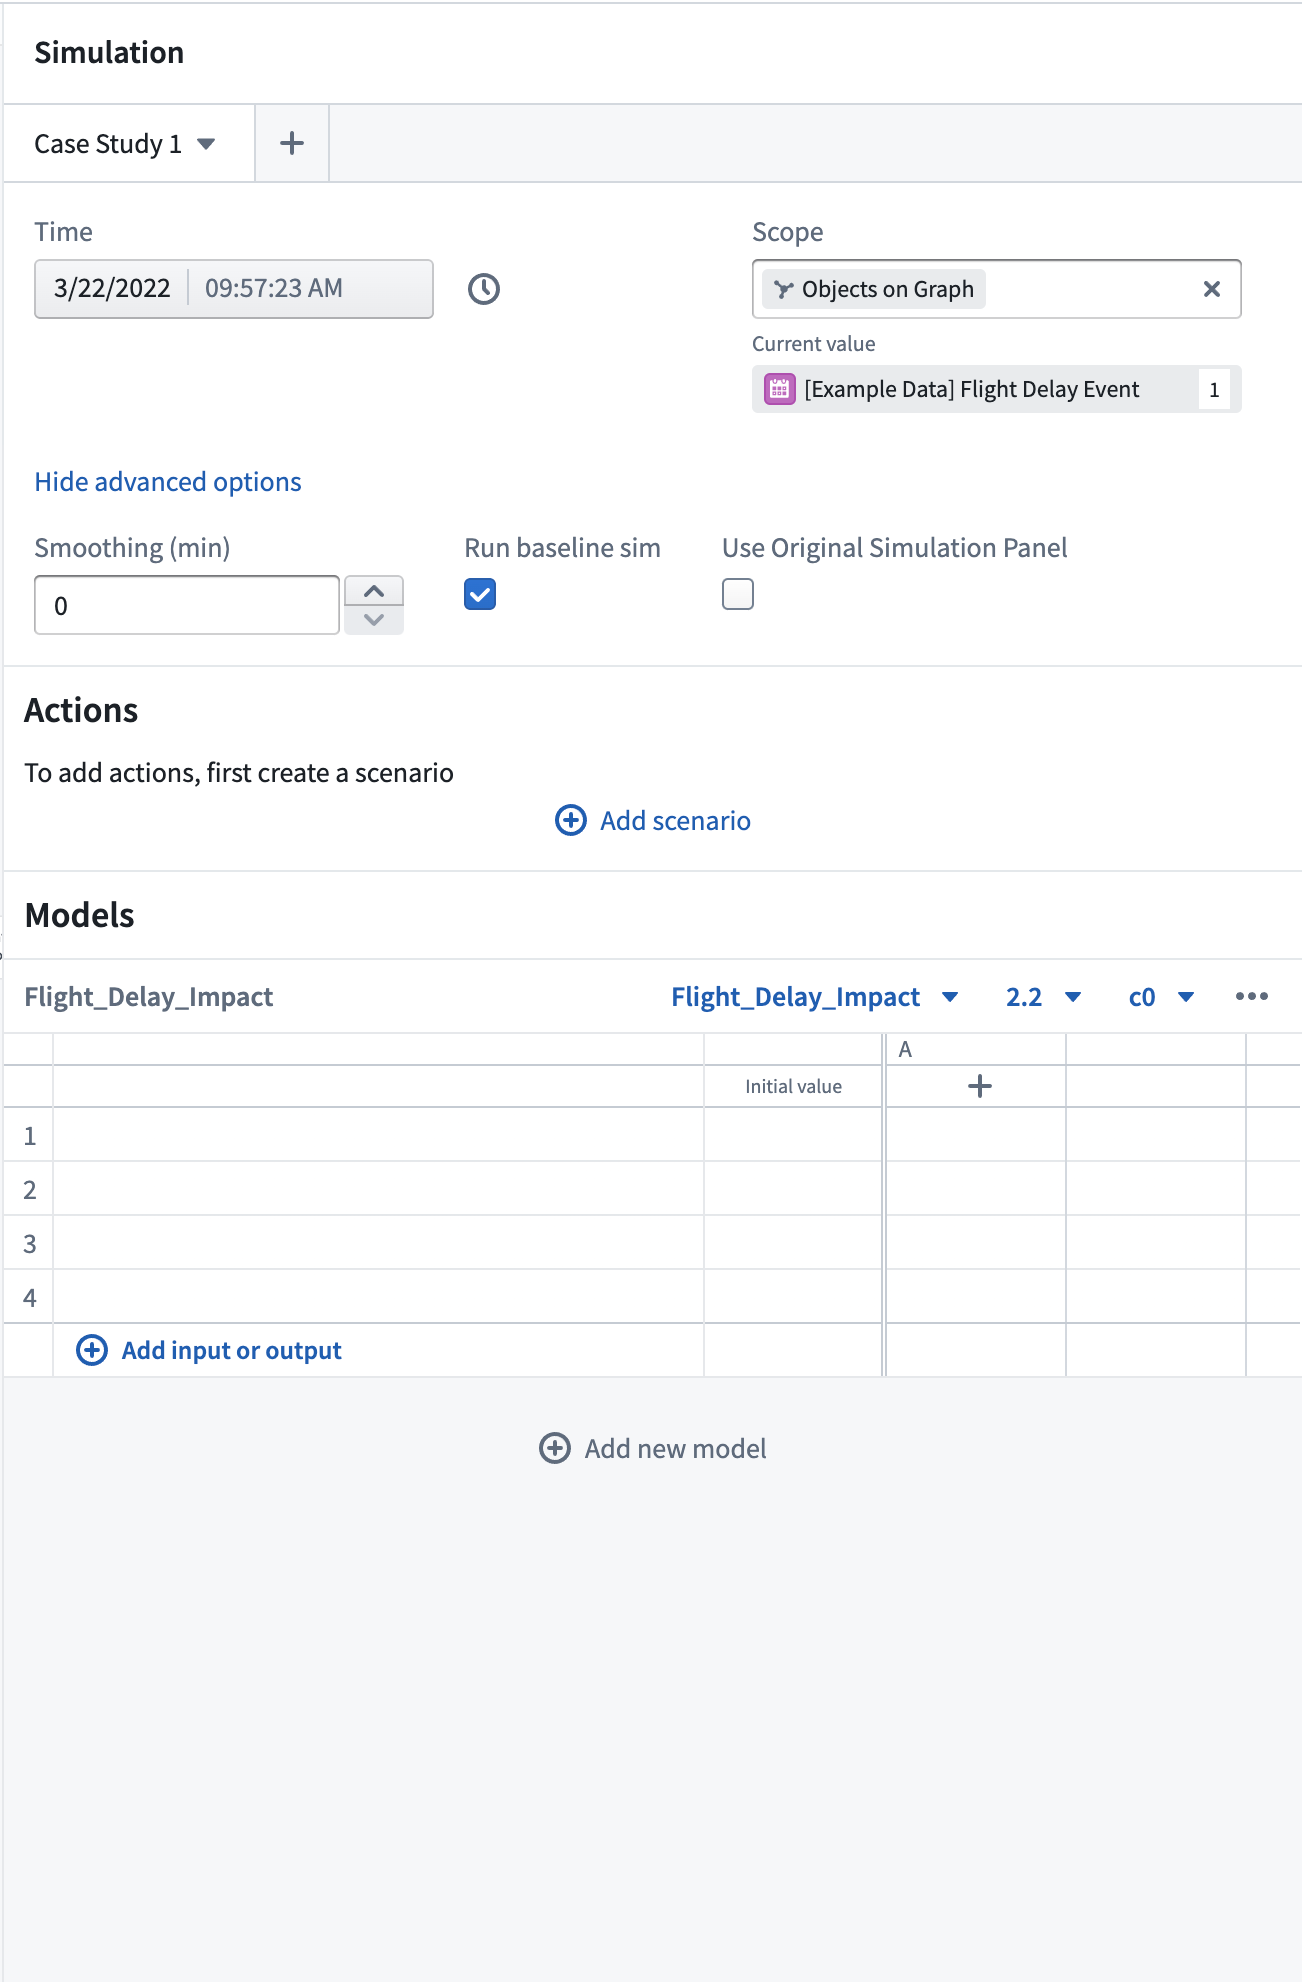This screenshot has width=1302, height=1982.
Task: Hide advanced options link
Action: coord(168,482)
